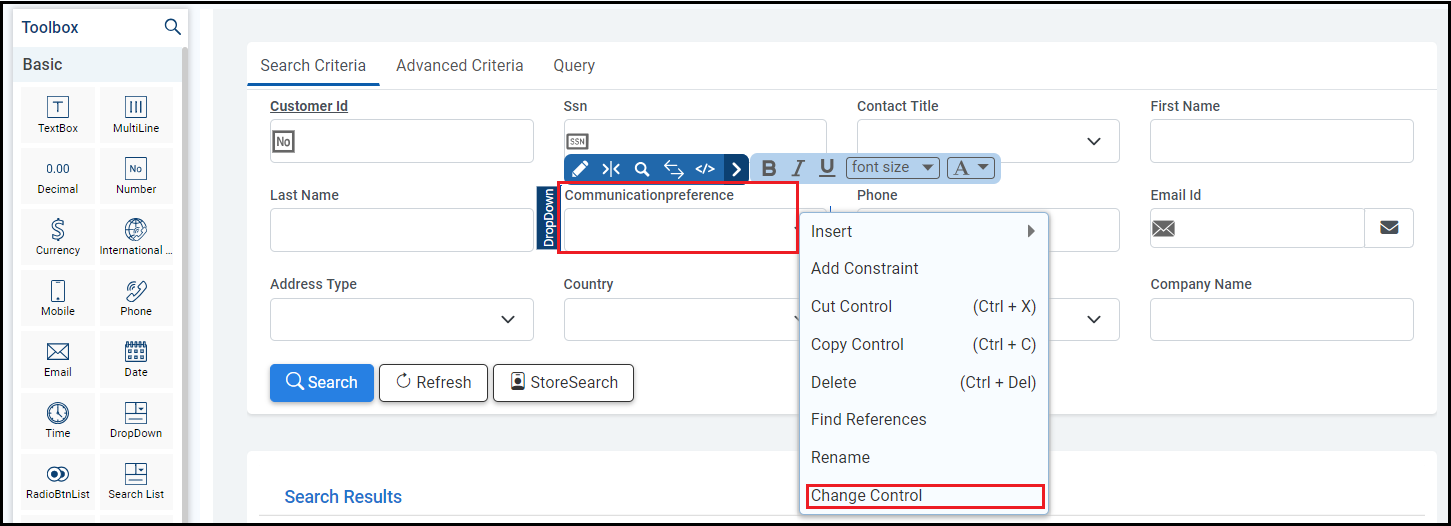This screenshot has width=1451, height=526.
Task: Click the Ssn input field
Action: 695,139
